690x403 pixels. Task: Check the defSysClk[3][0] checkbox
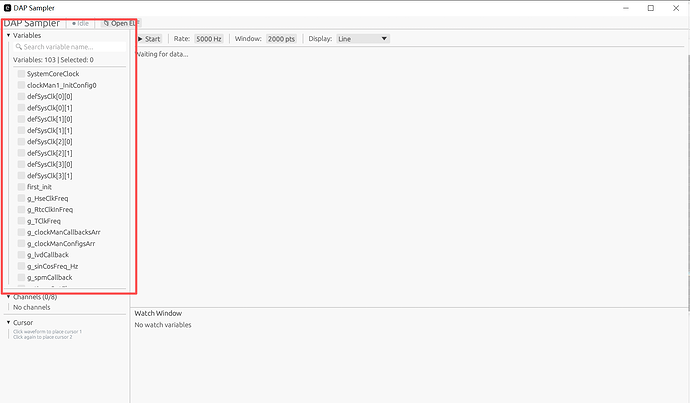(21, 164)
